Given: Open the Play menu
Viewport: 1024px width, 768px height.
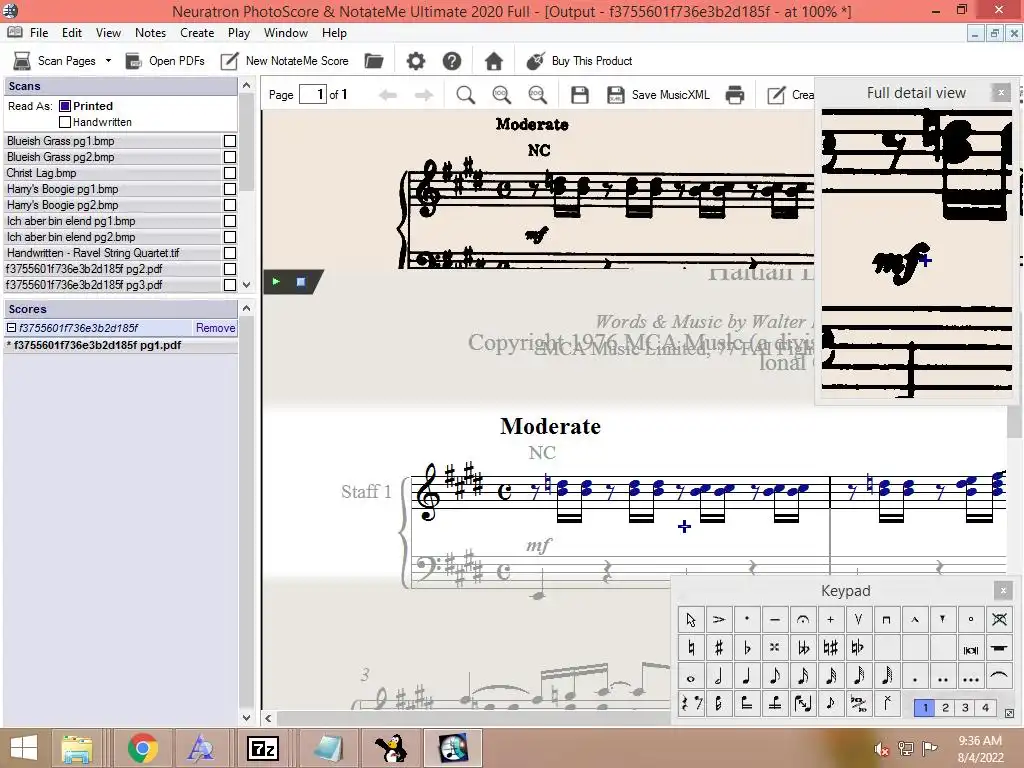Looking at the screenshot, I should point(238,33).
